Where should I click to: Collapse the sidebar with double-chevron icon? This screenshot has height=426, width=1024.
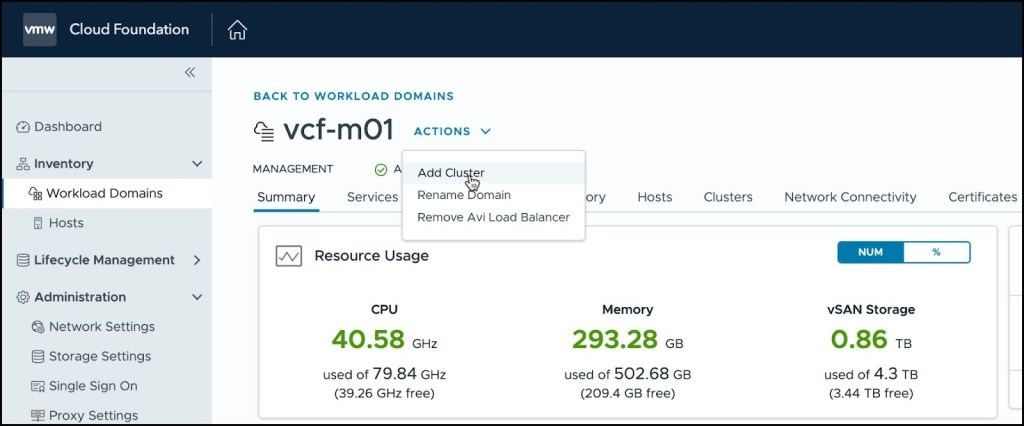190,72
